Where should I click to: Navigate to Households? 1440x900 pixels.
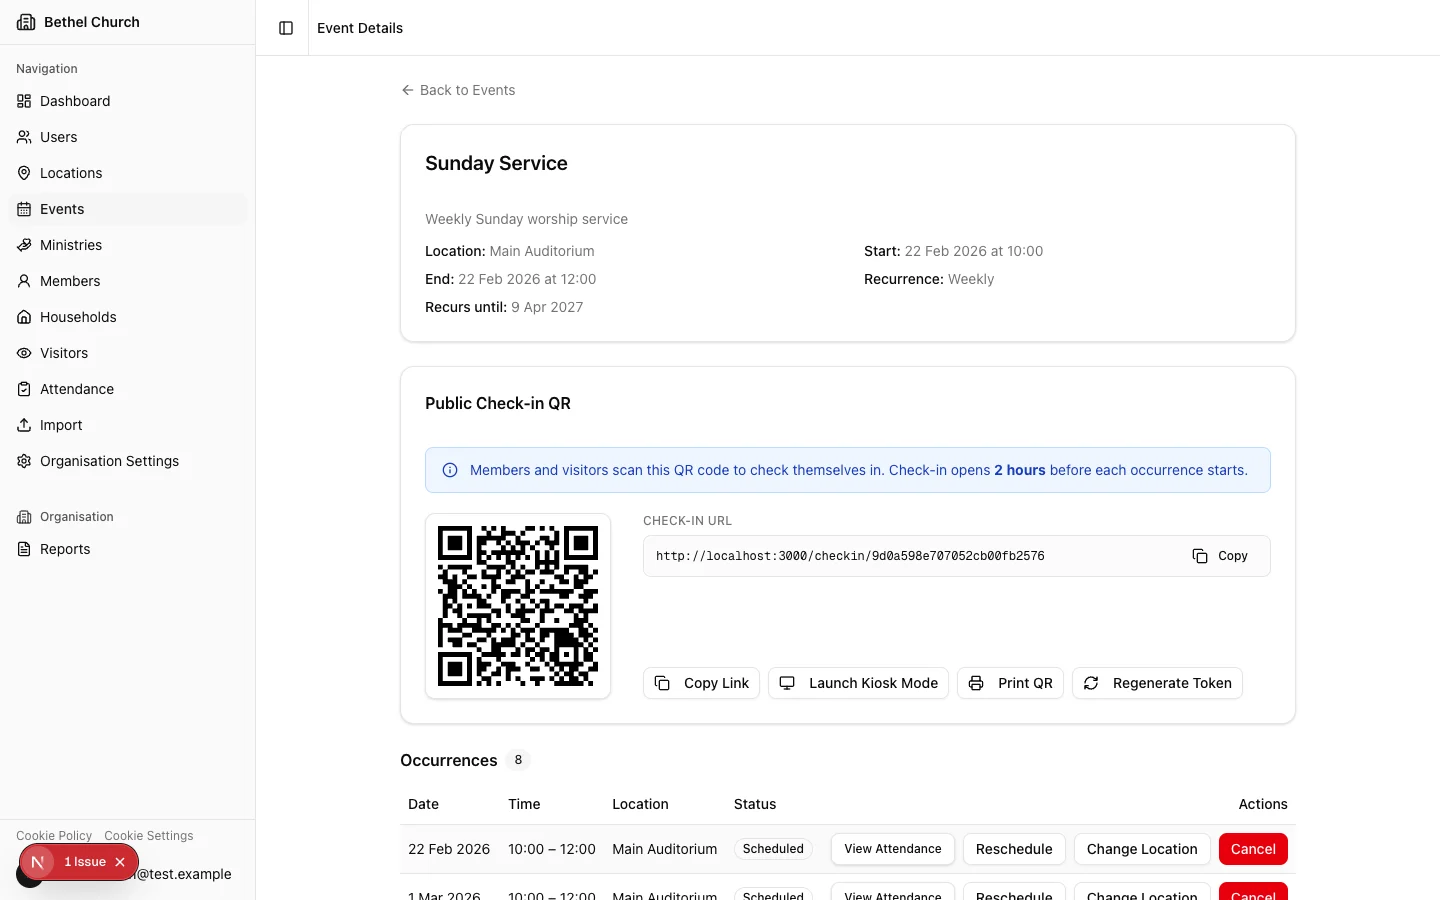(x=128, y=317)
